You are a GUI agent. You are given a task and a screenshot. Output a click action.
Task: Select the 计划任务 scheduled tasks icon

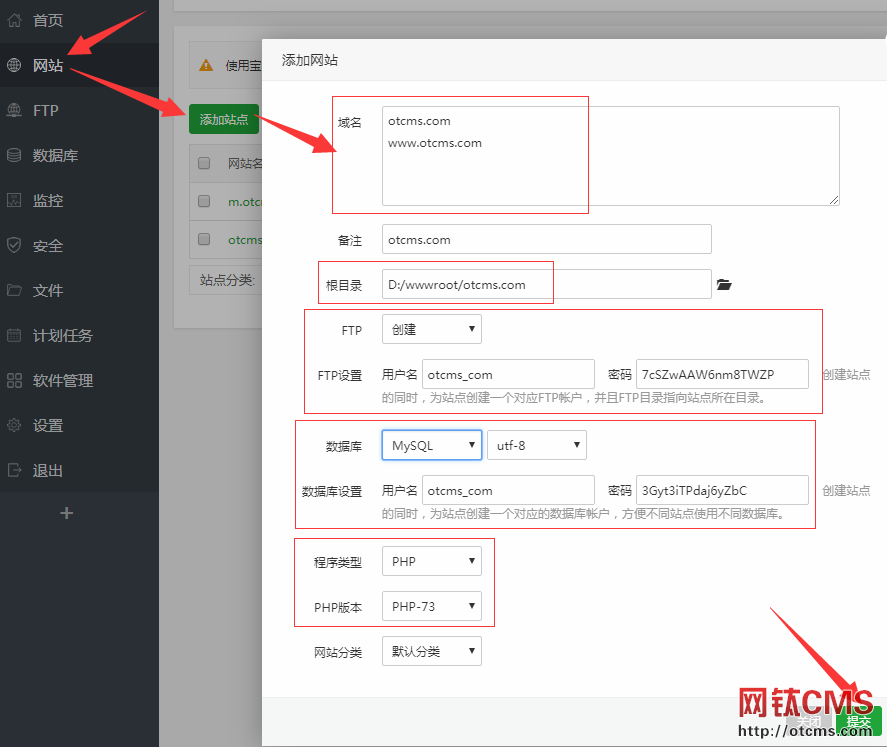coord(15,335)
